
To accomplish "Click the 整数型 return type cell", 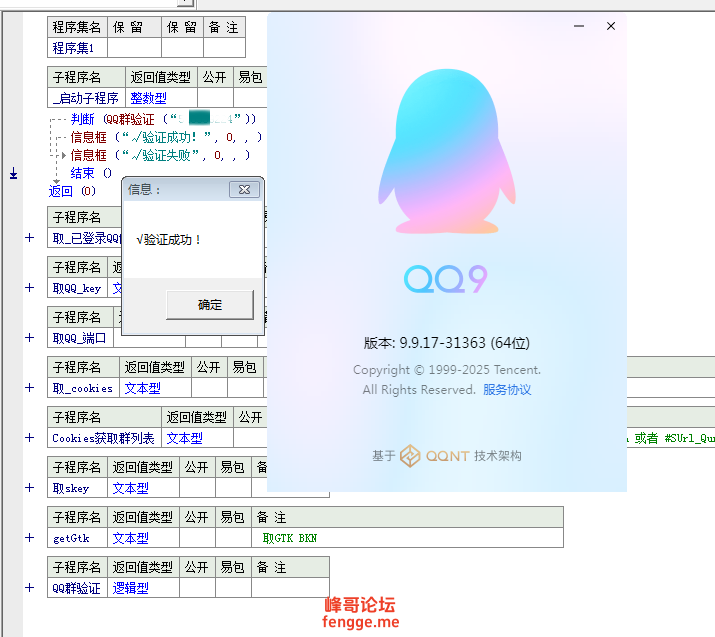I will click(x=161, y=98).
